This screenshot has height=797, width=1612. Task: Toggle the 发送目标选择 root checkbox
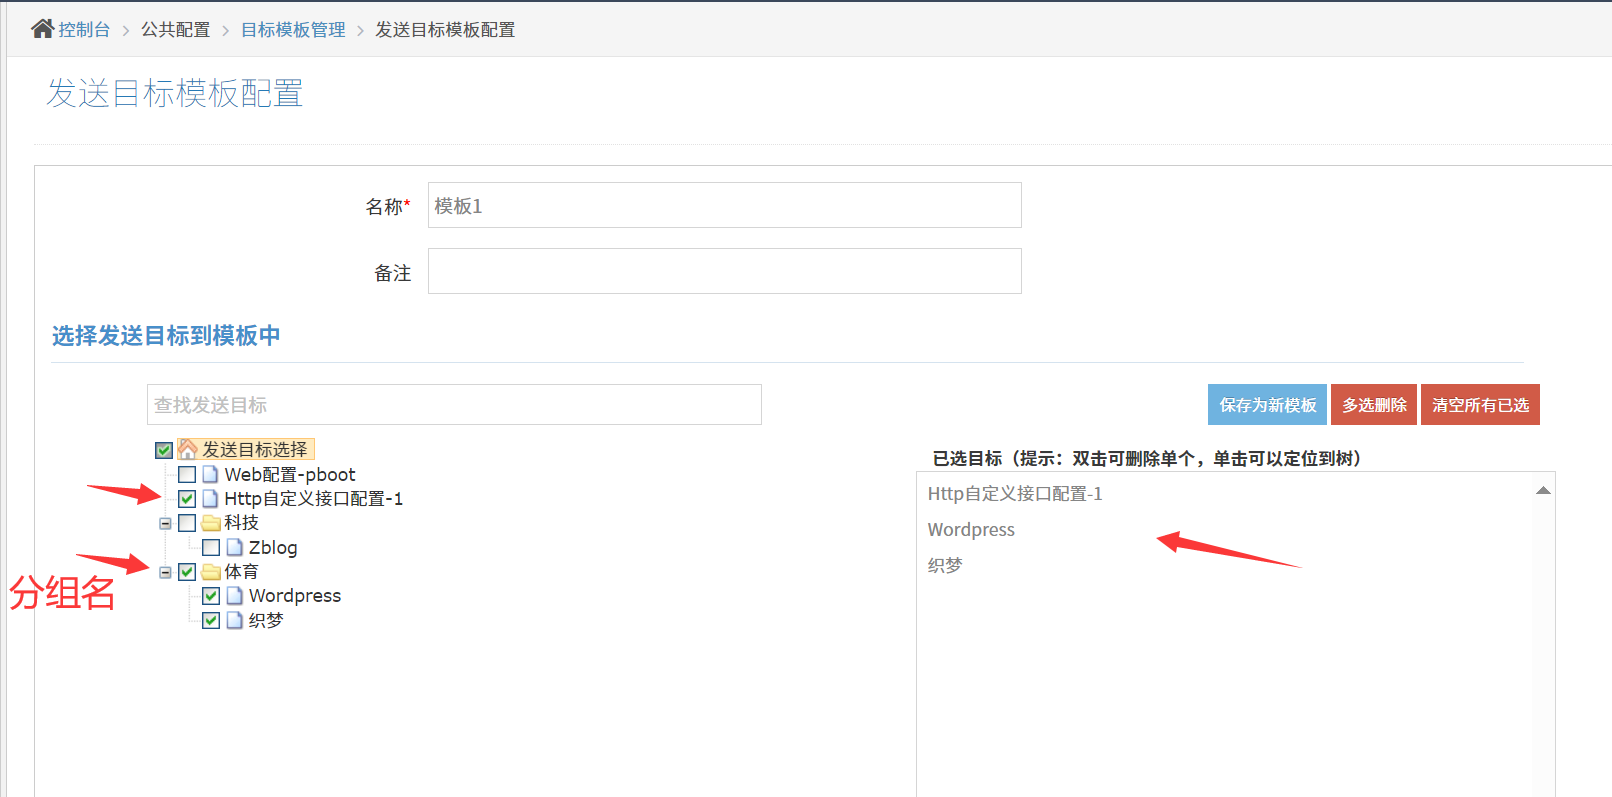click(164, 450)
